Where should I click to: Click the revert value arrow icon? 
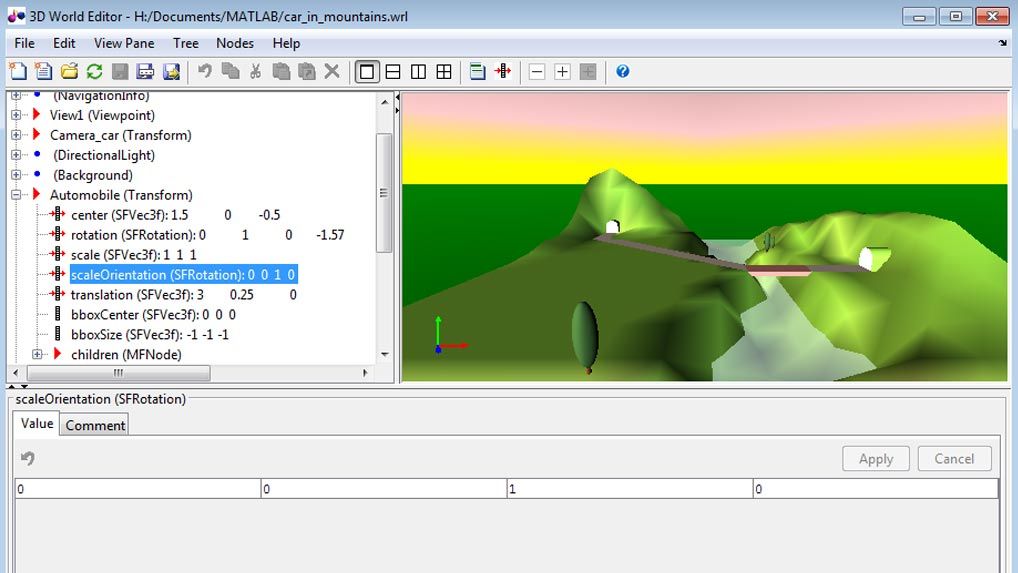tap(27, 458)
